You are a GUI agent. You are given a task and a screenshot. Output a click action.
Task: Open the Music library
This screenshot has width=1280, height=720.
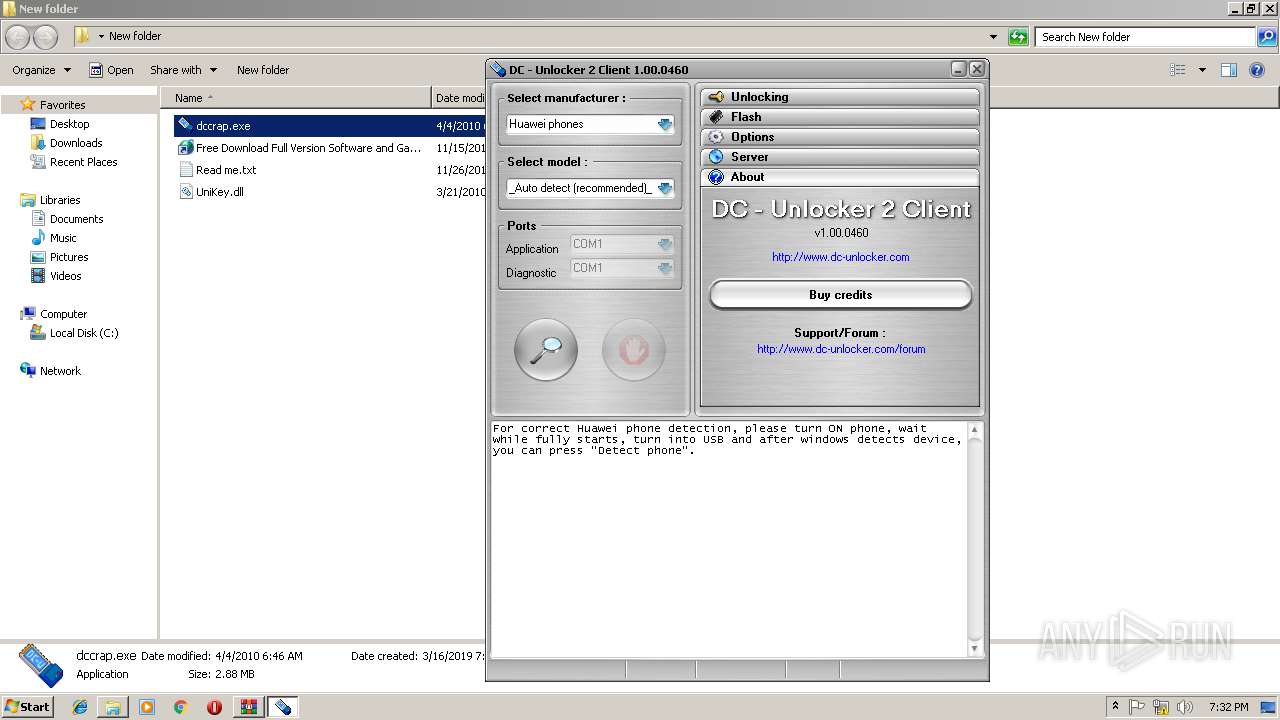point(63,238)
